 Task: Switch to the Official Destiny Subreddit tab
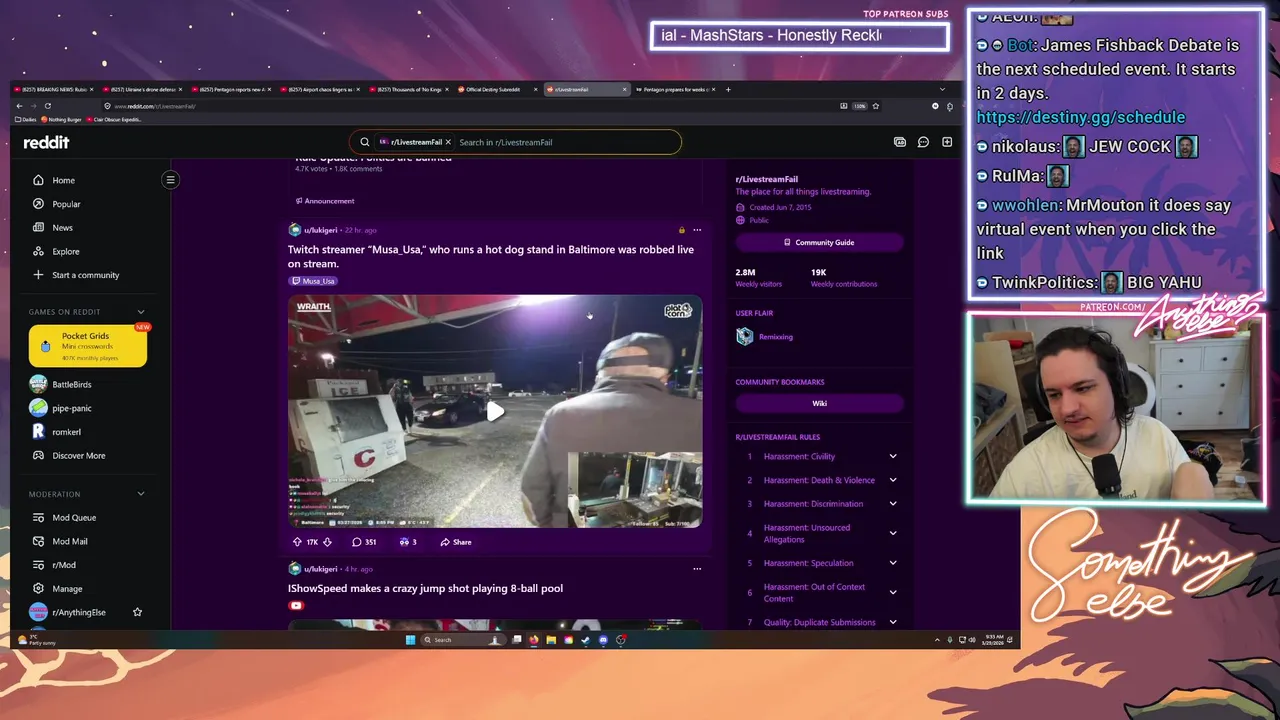[497, 89]
